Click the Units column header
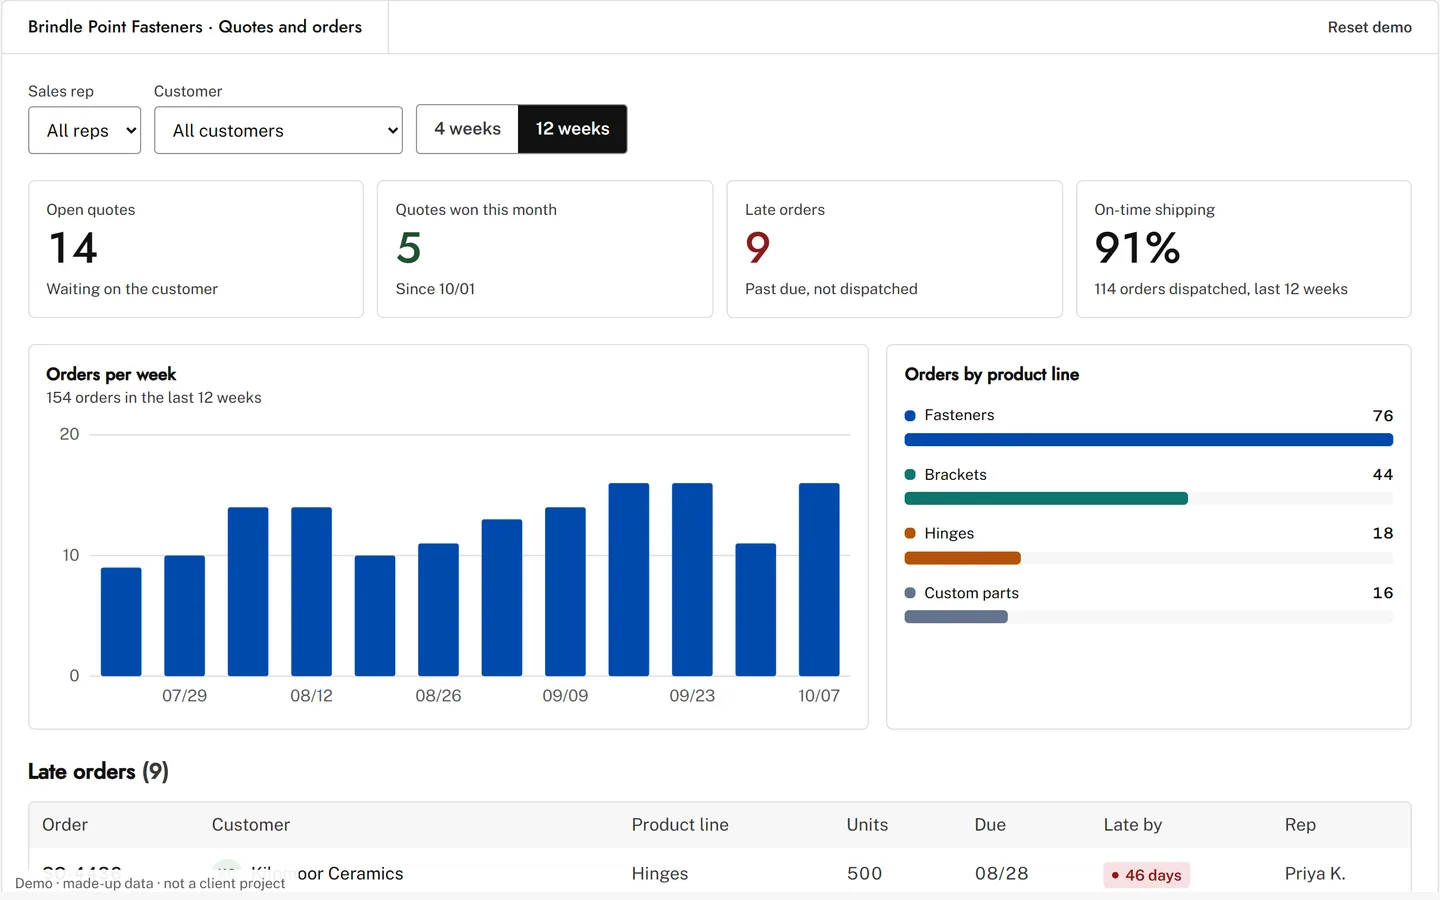The width and height of the screenshot is (1440, 900). click(867, 825)
